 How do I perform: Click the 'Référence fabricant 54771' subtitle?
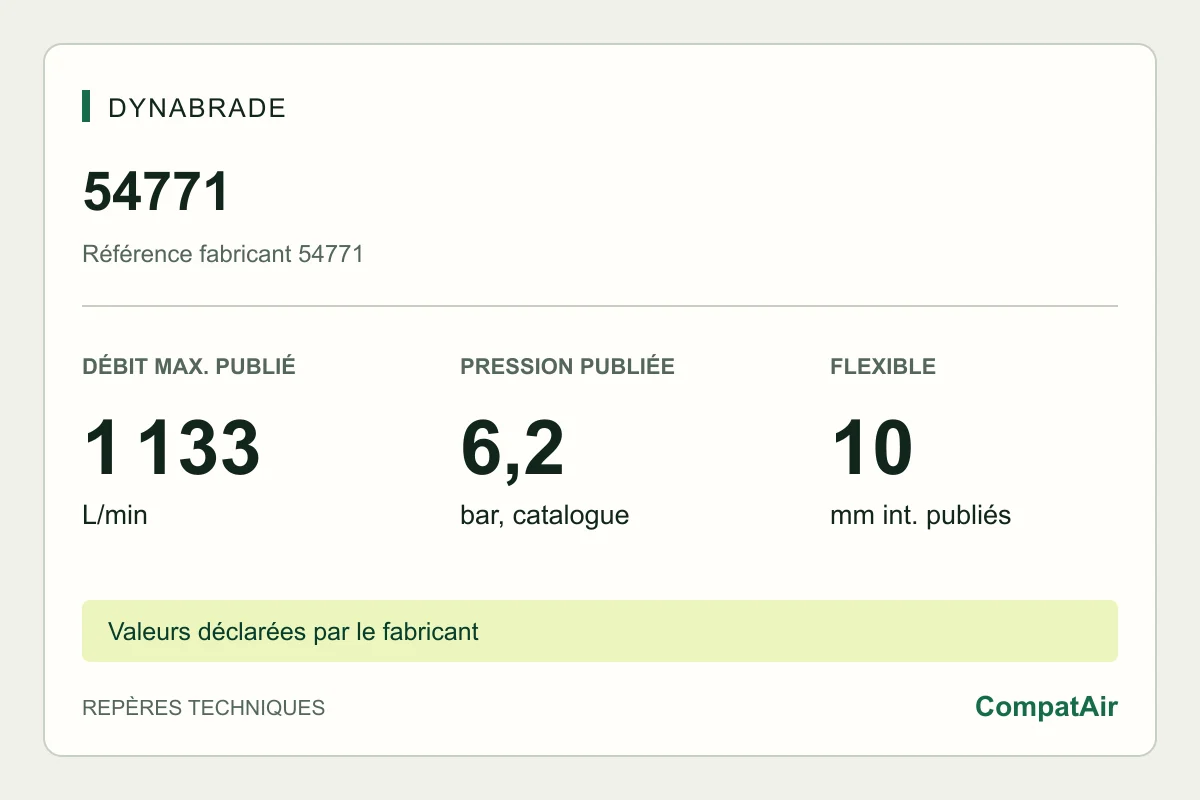click(x=222, y=254)
